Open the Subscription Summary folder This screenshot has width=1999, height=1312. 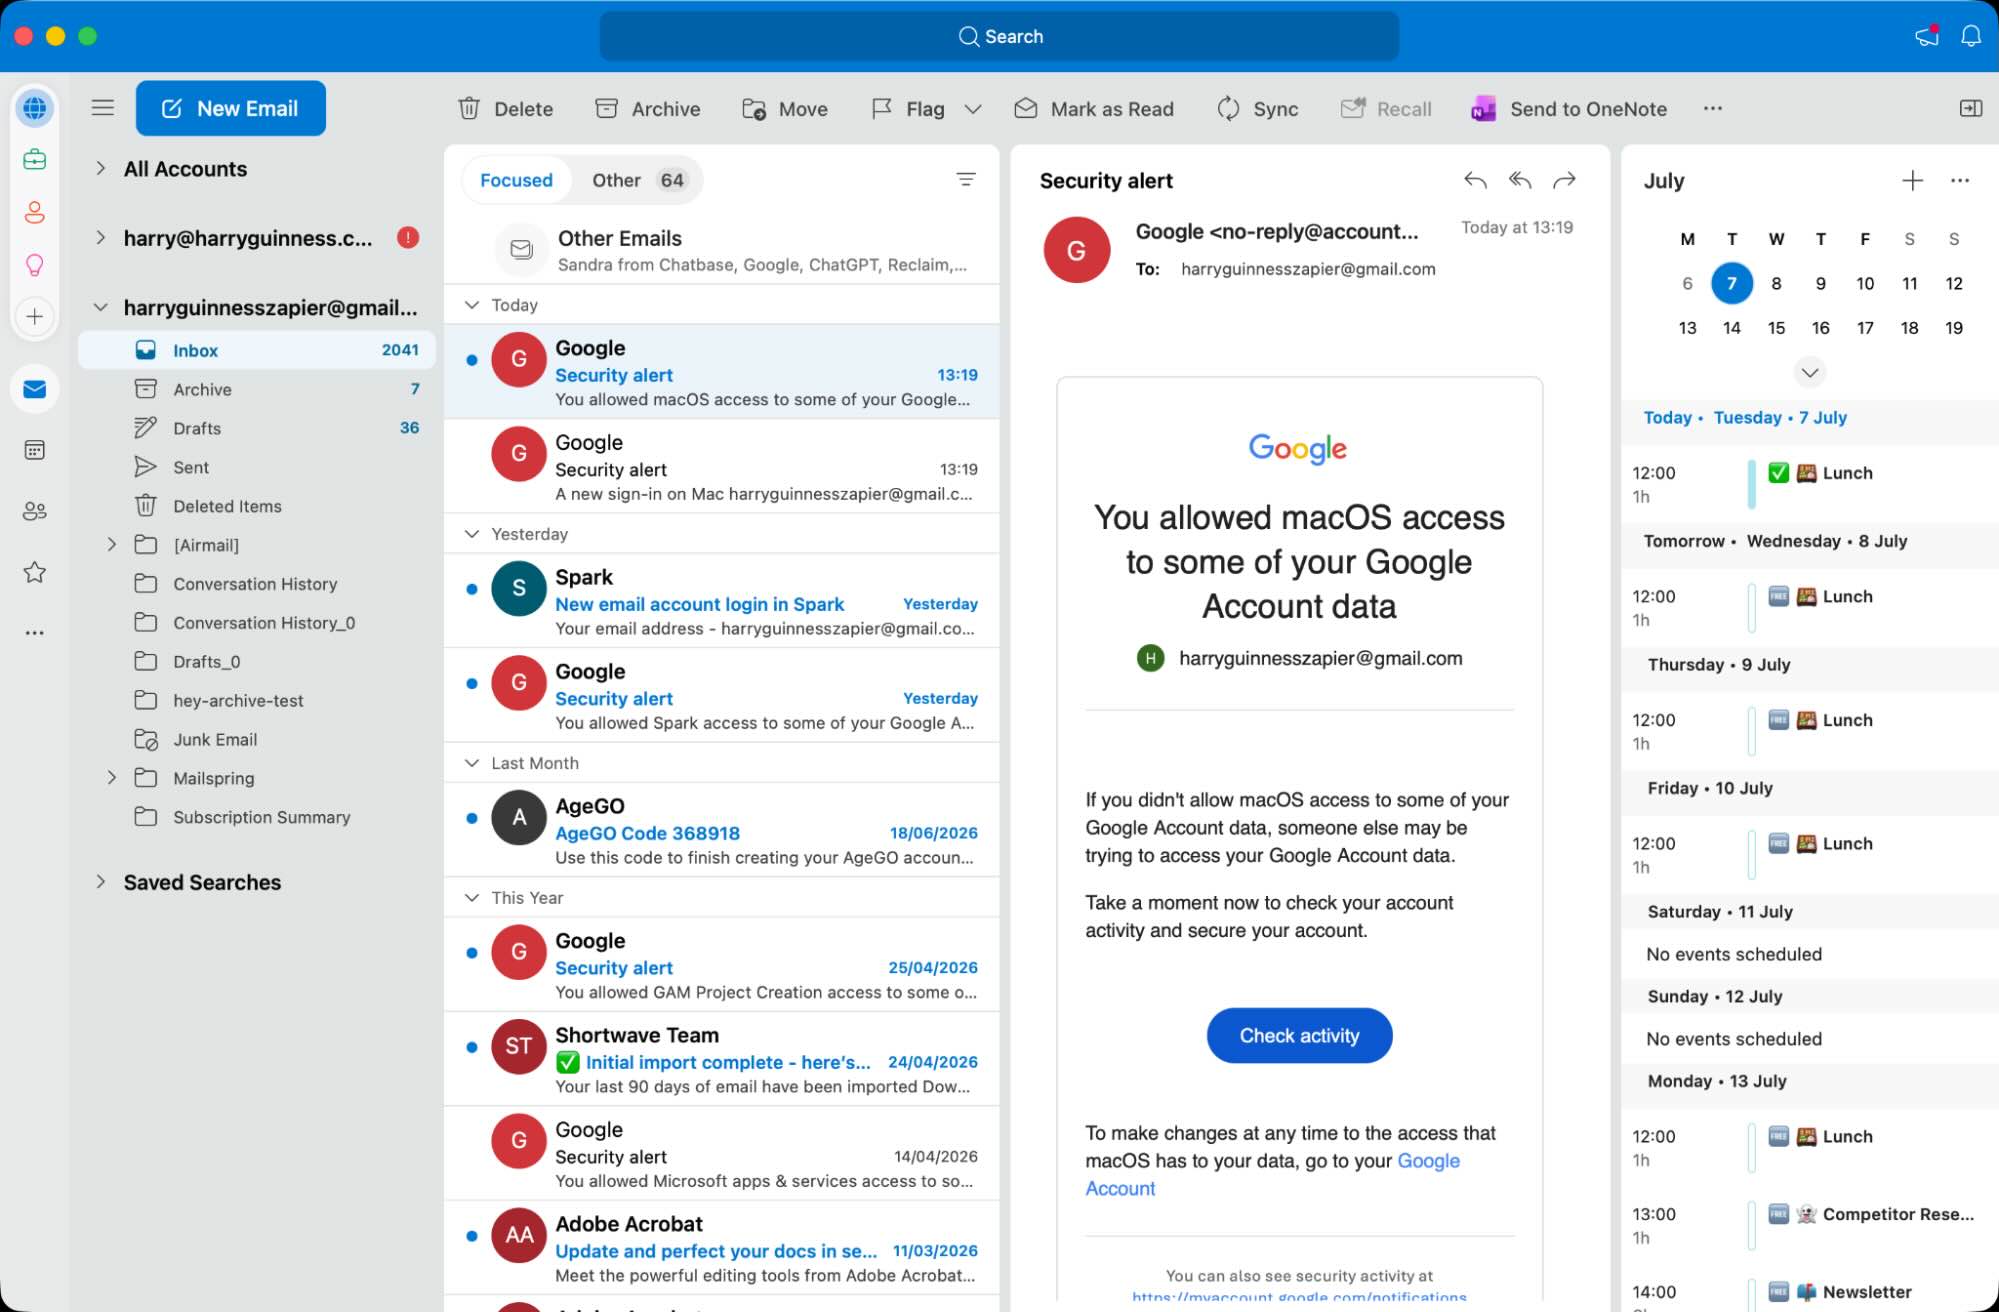(x=257, y=817)
